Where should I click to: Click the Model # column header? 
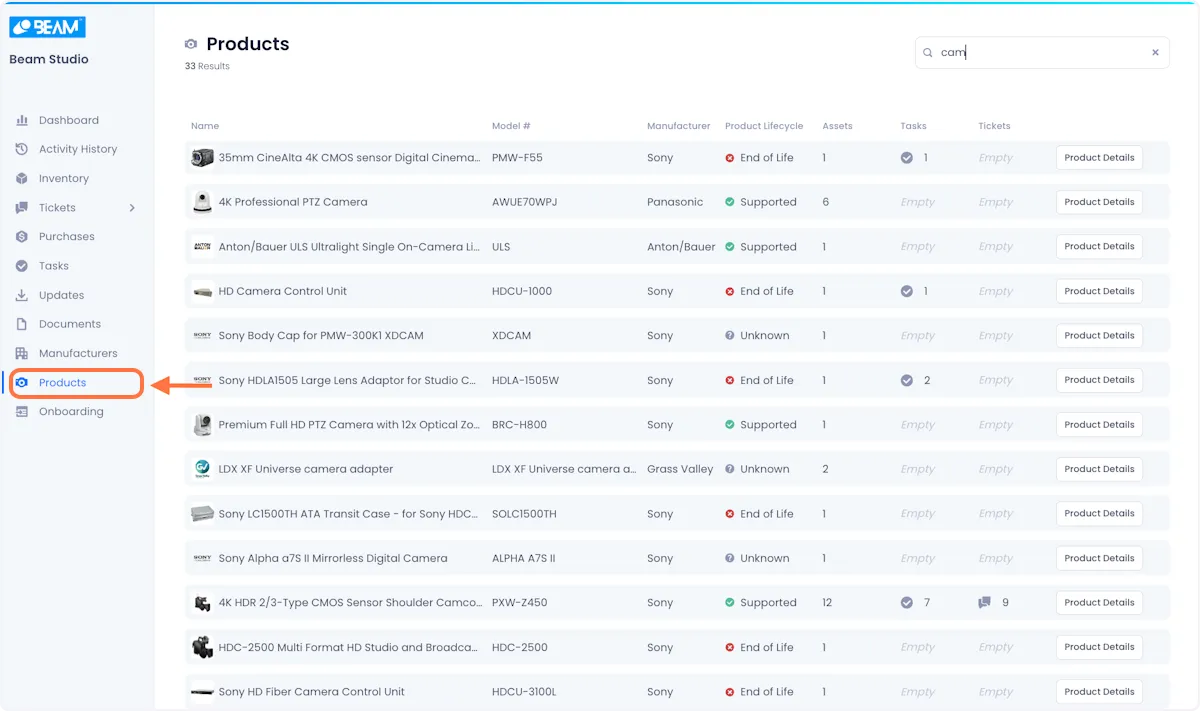click(x=511, y=126)
